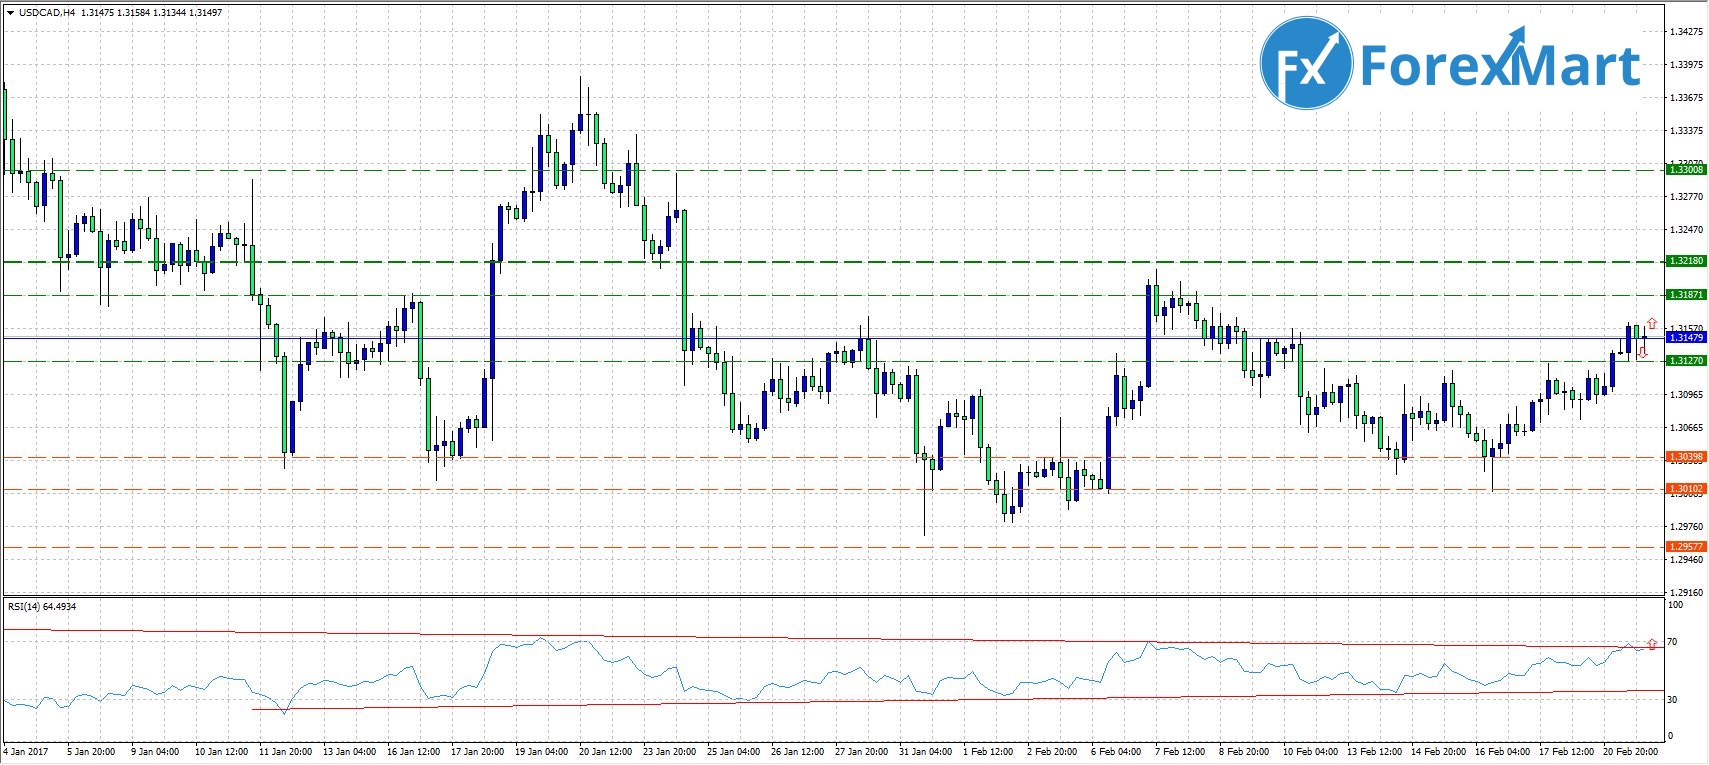Select the red down arrow below the last candle

[1643, 353]
